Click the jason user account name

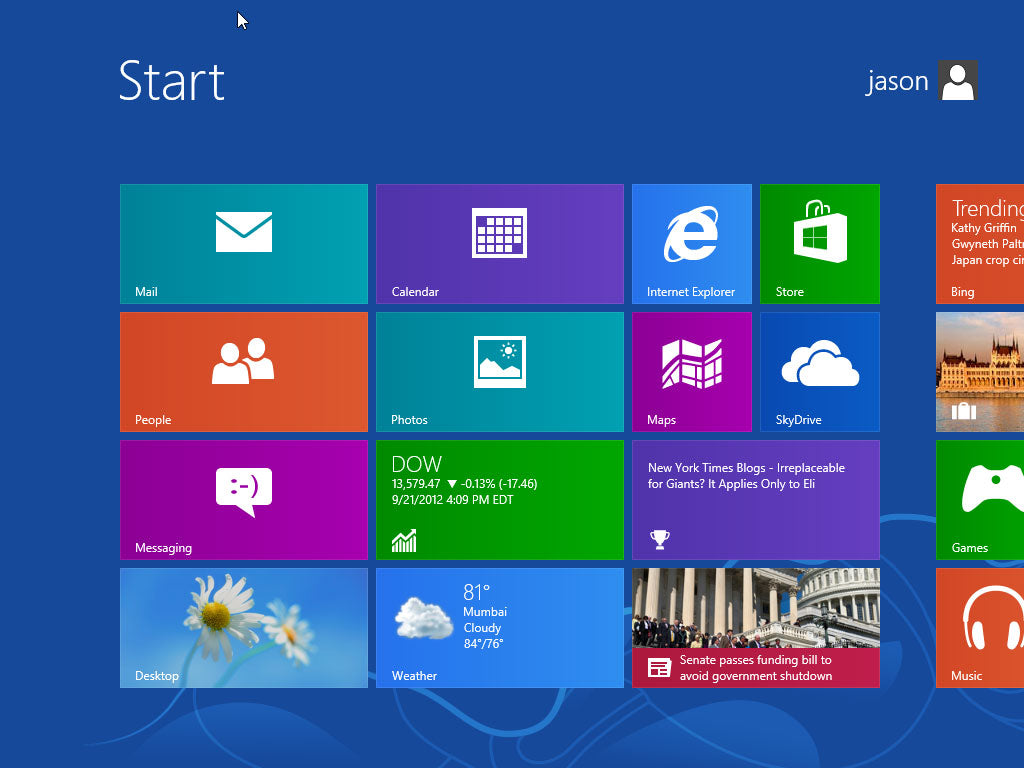coord(897,81)
